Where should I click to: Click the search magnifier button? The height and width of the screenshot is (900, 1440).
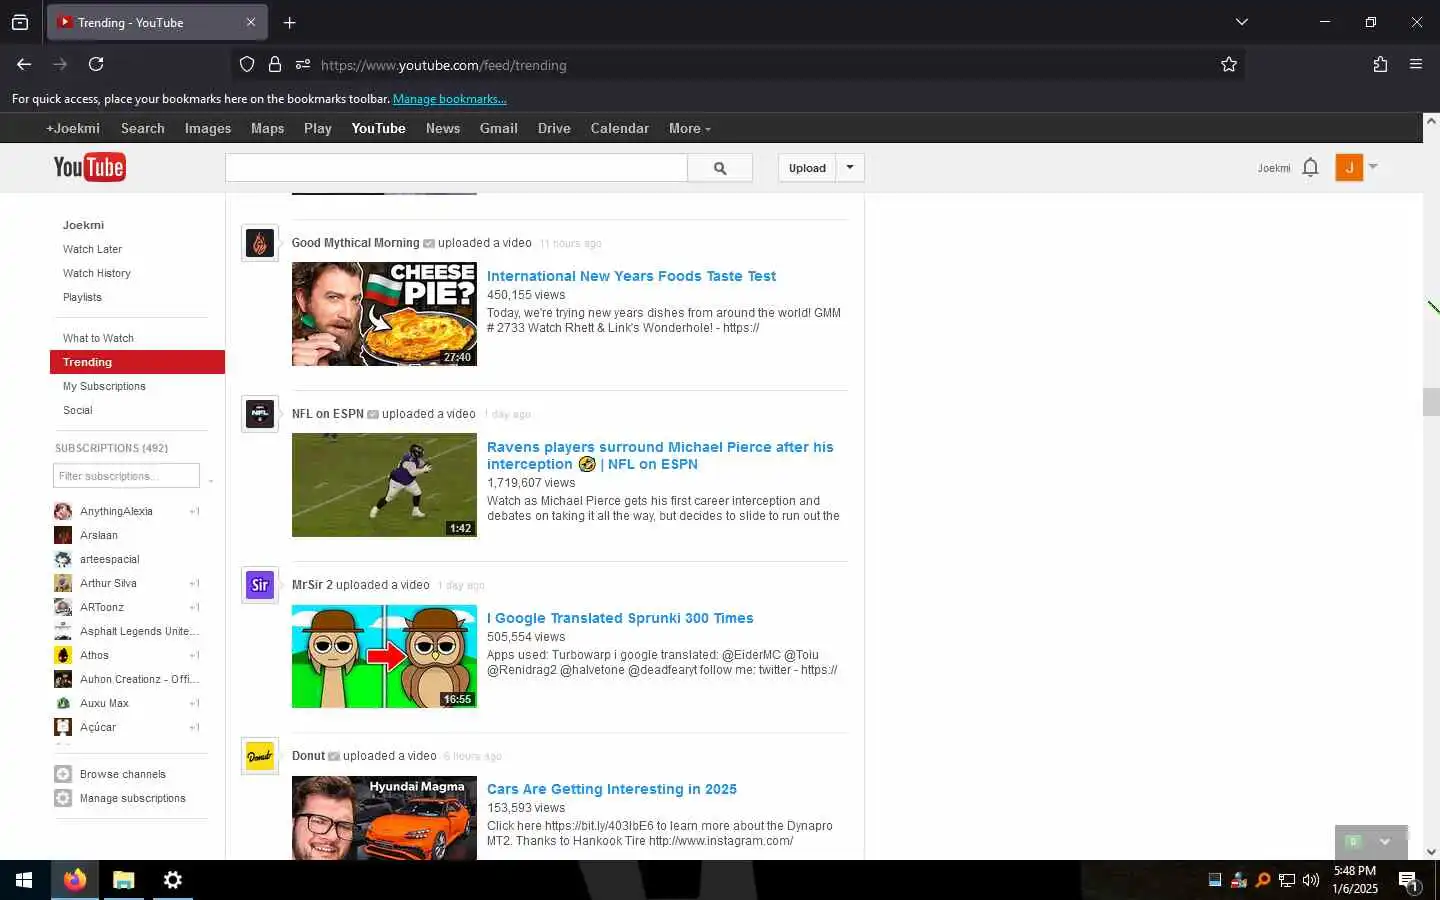tap(720, 168)
